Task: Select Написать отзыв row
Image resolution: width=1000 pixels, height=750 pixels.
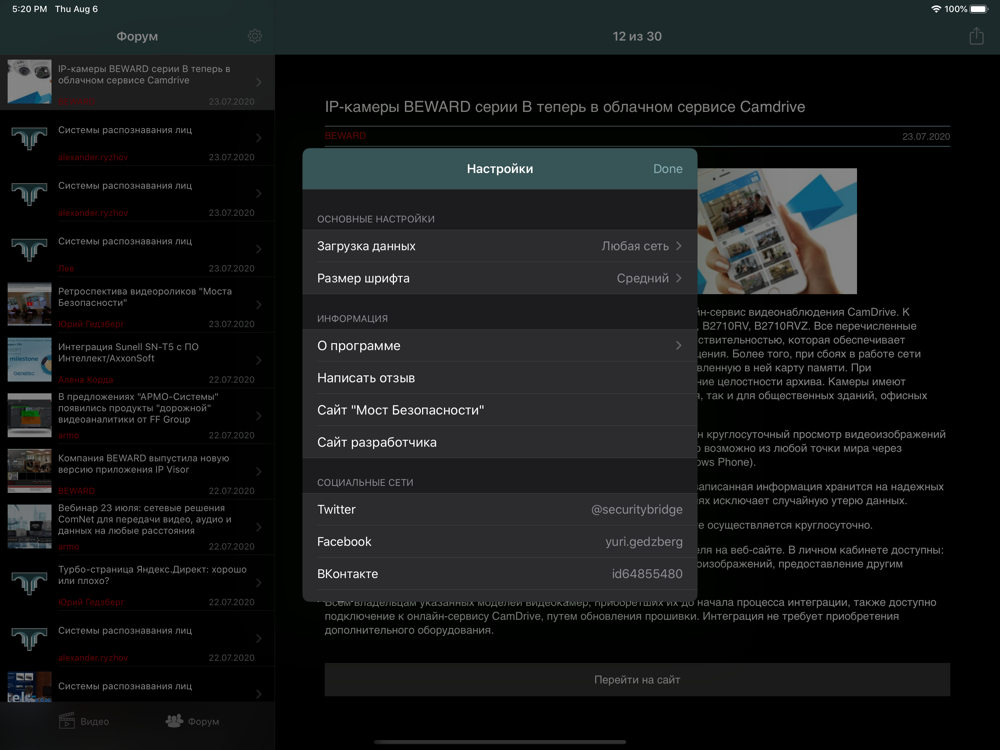Action: pyautogui.click(x=499, y=378)
